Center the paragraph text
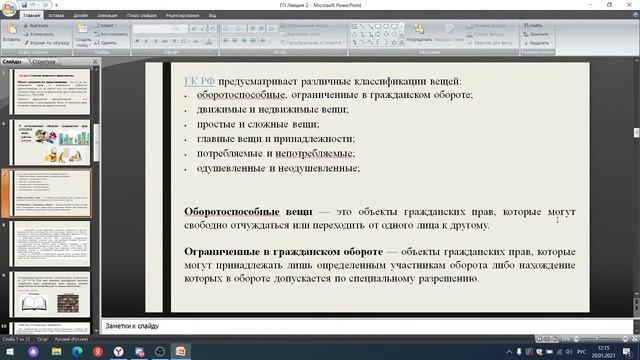This screenshot has width=640, height=360. coord(235,41)
